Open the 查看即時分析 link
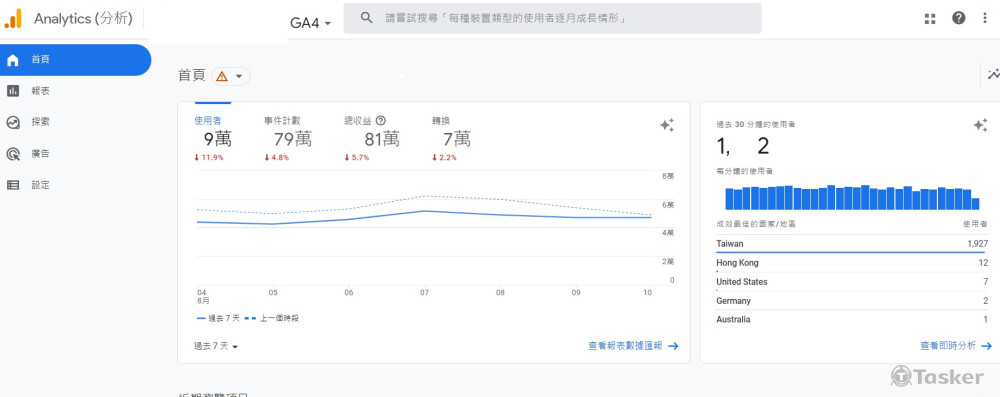This screenshot has height=397, width=1000. 956,346
